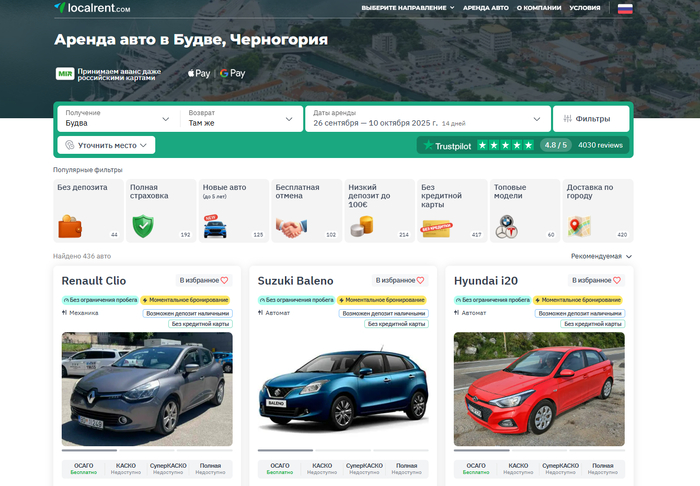Select the 'Бесплатная отмена' handshake filter
The height and width of the screenshot is (486, 700).
click(x=306, y=211)
